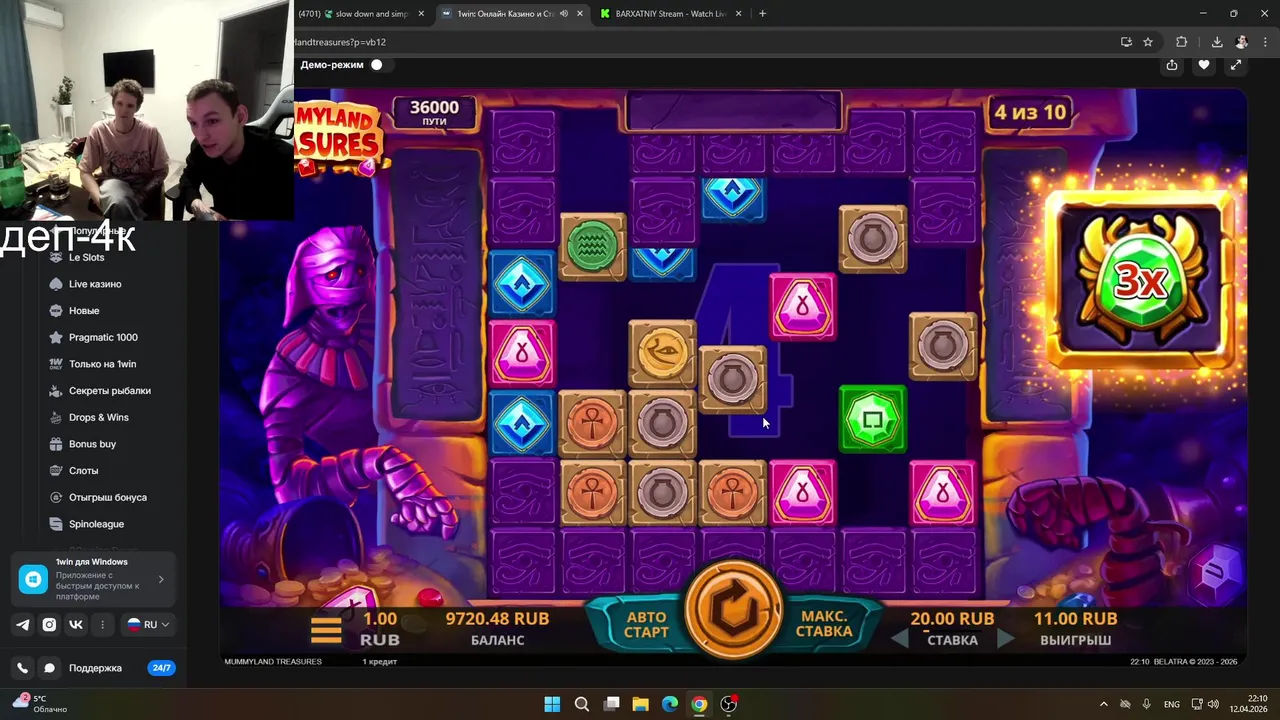This screenshot has width=1280, height=720.
Task: Open the Telegram social link
Action: pos(23,624)
